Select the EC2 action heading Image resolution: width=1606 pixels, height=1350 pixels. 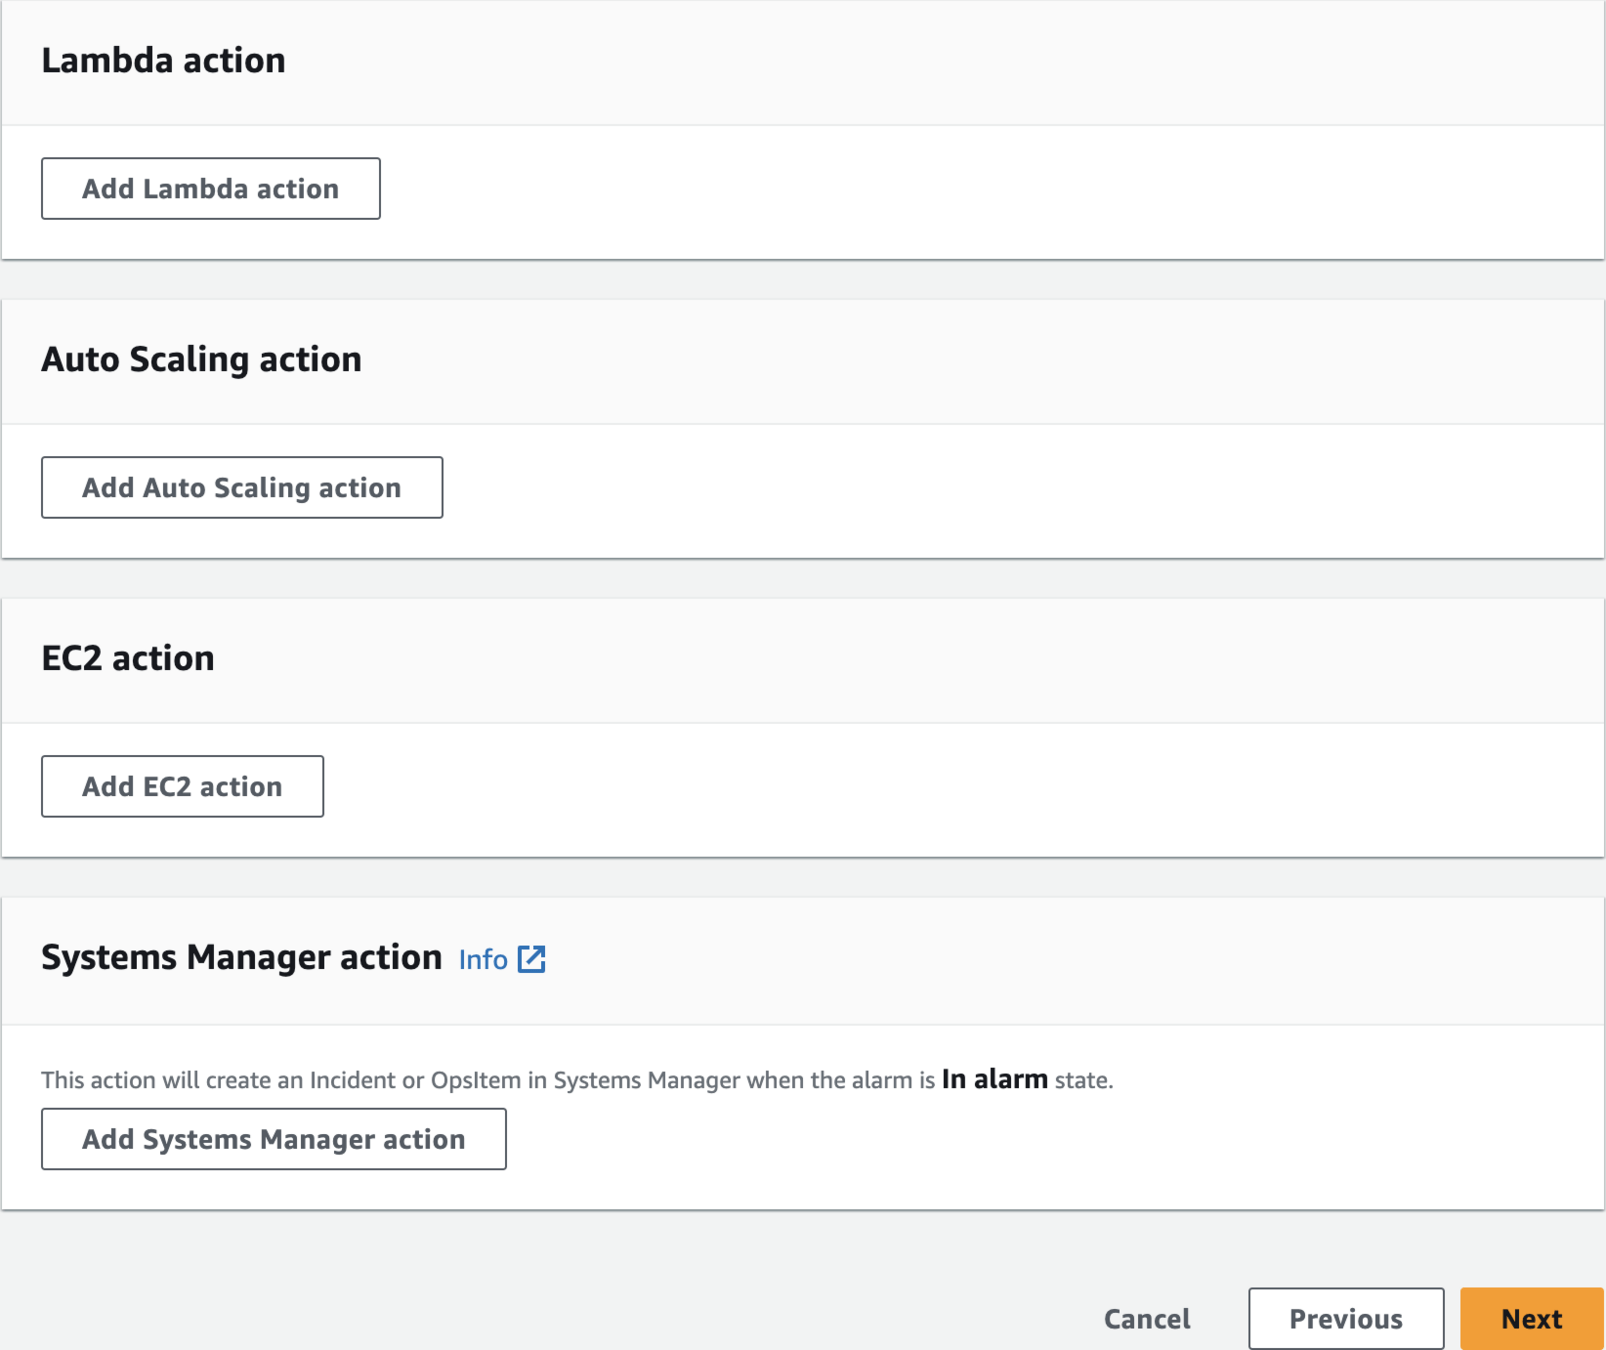[128, 658]
